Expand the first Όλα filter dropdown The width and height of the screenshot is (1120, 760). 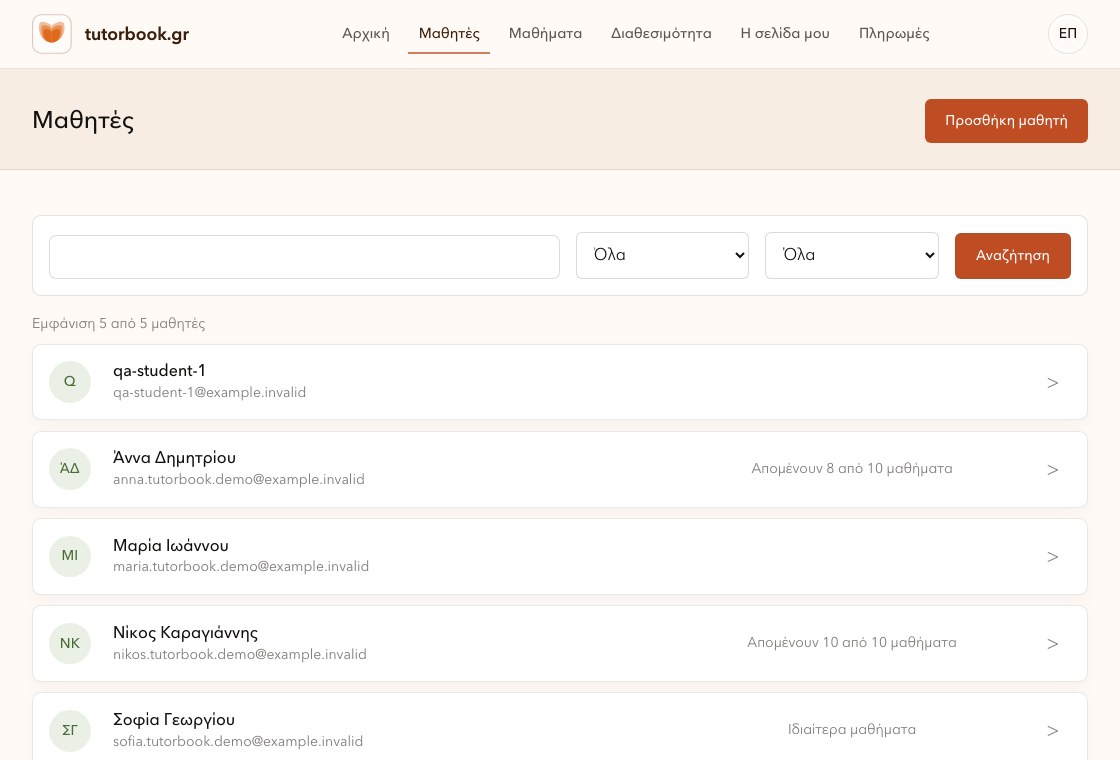click(662, 255)
